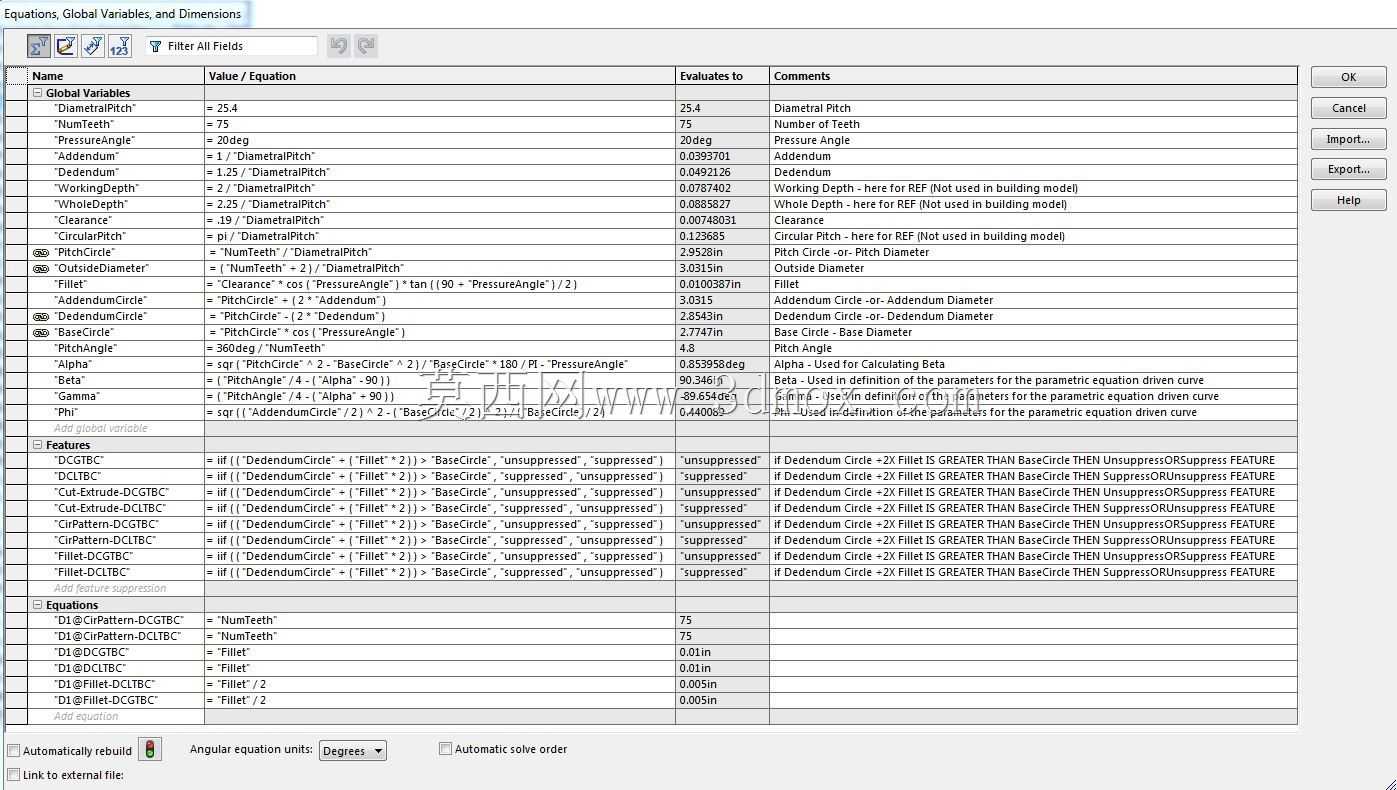Open Angular equation units dropdown
Viewport: 1397px width, 790px height.
(x=353, y=751)
